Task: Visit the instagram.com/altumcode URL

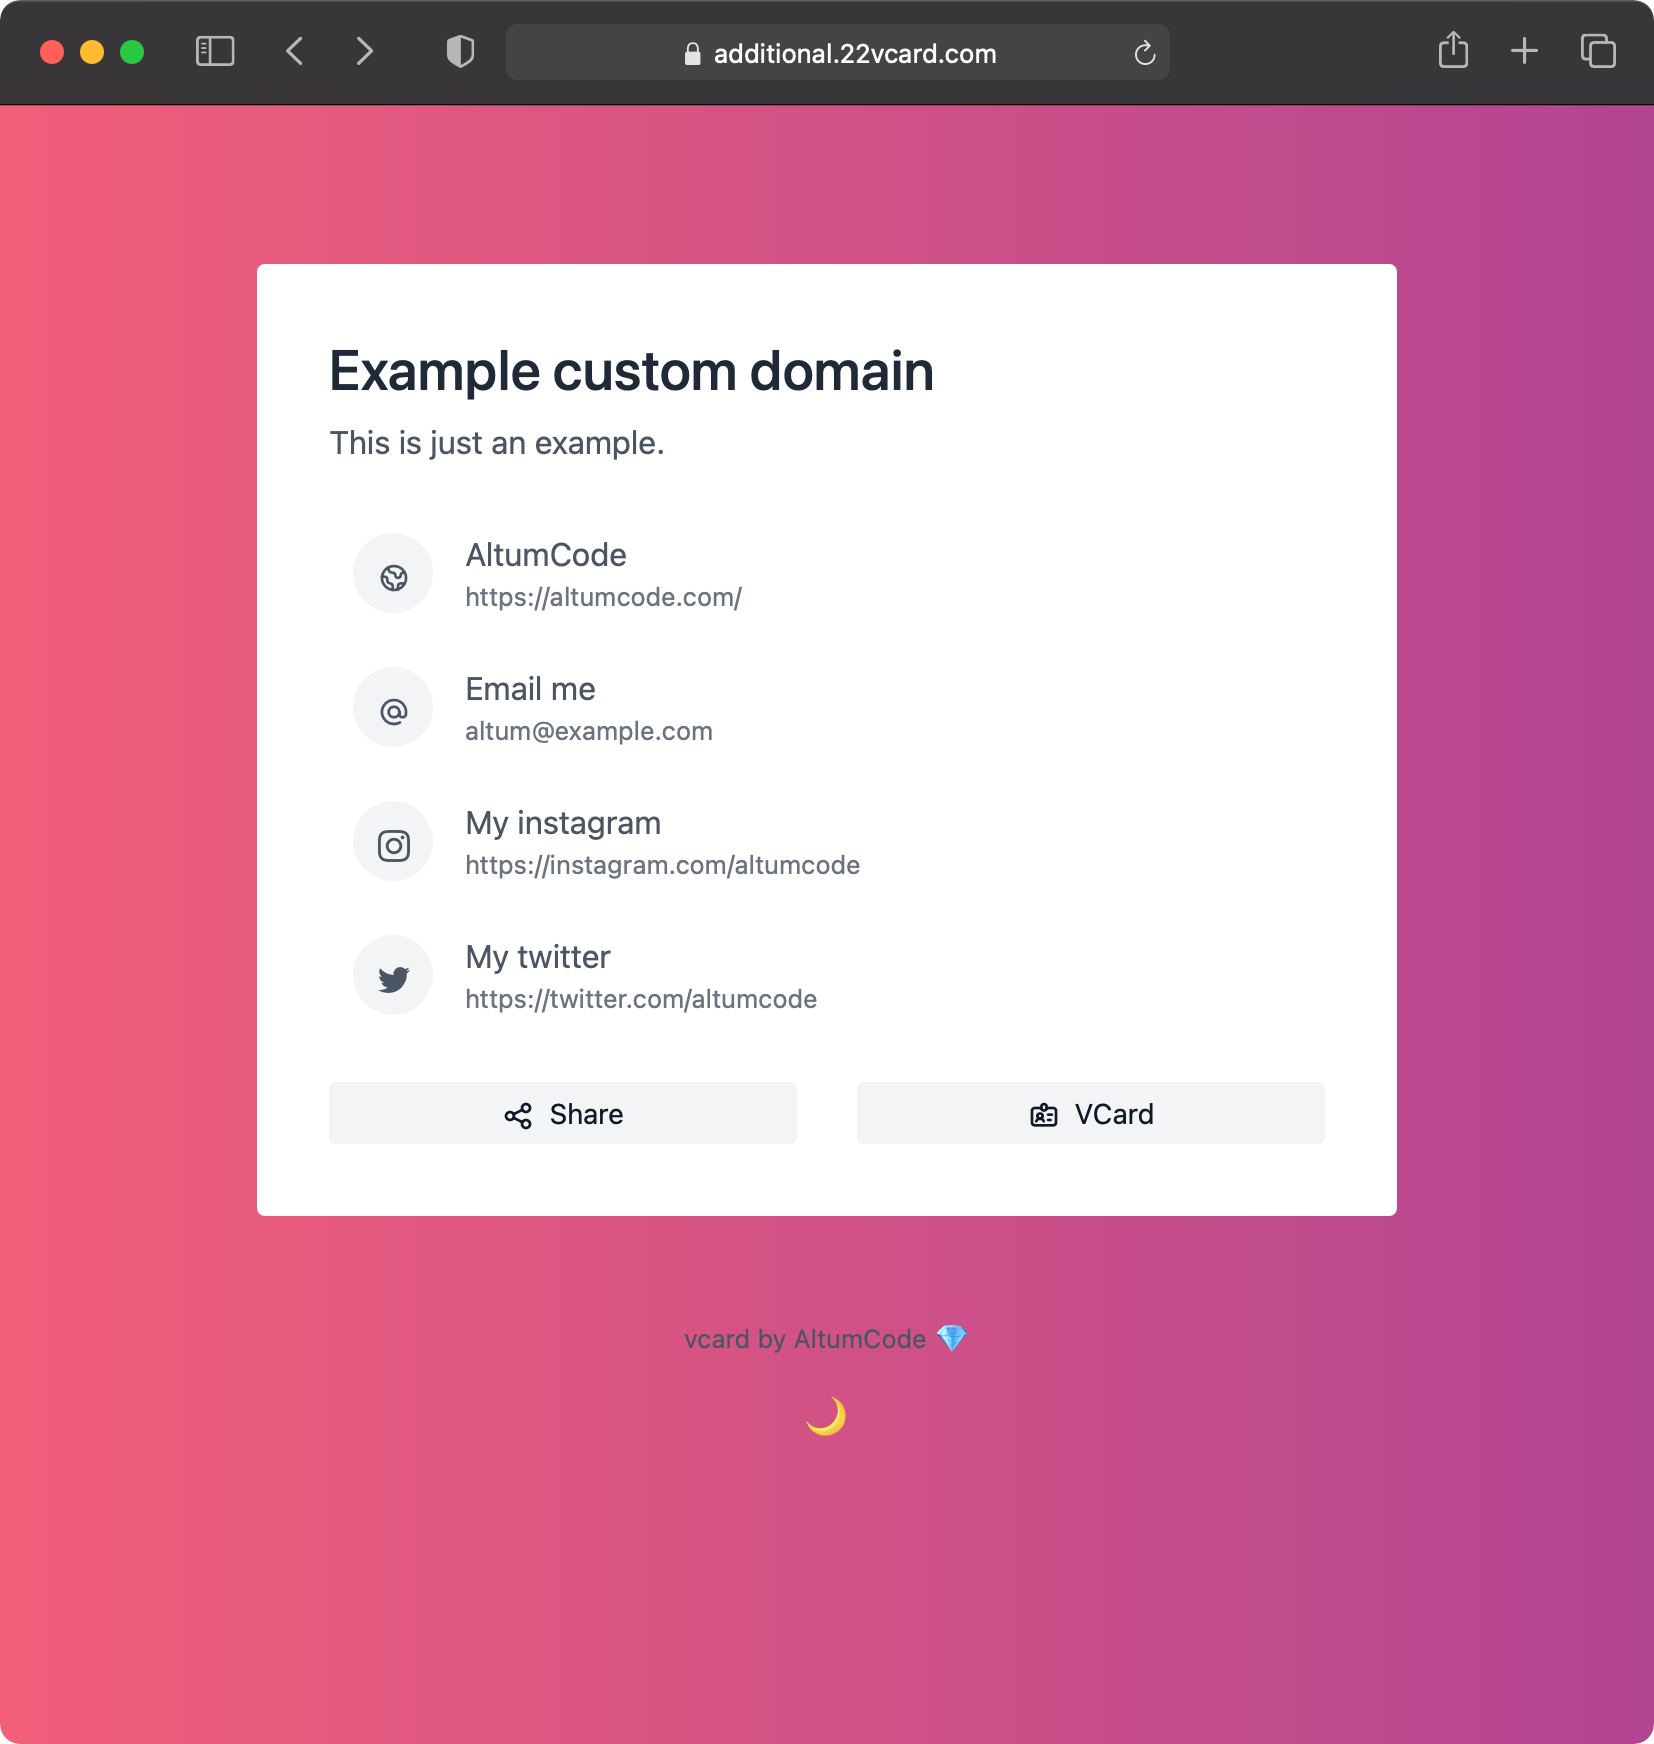Action: pyautogui.click(x=662, y=866)
